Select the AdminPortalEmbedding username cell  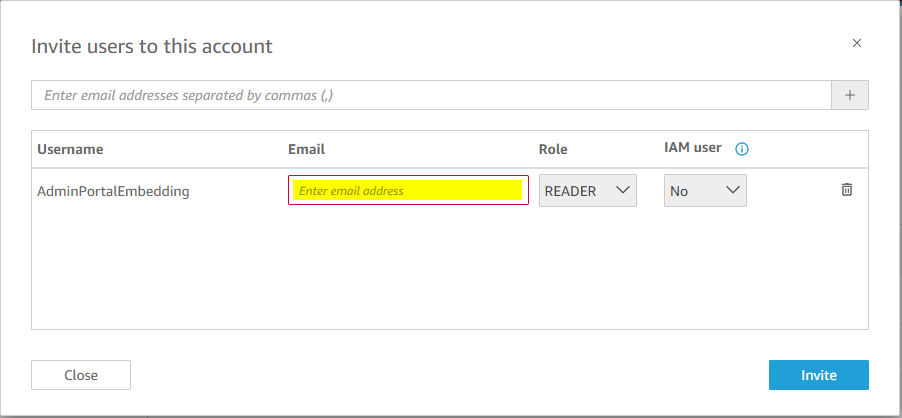click(113, 191)
